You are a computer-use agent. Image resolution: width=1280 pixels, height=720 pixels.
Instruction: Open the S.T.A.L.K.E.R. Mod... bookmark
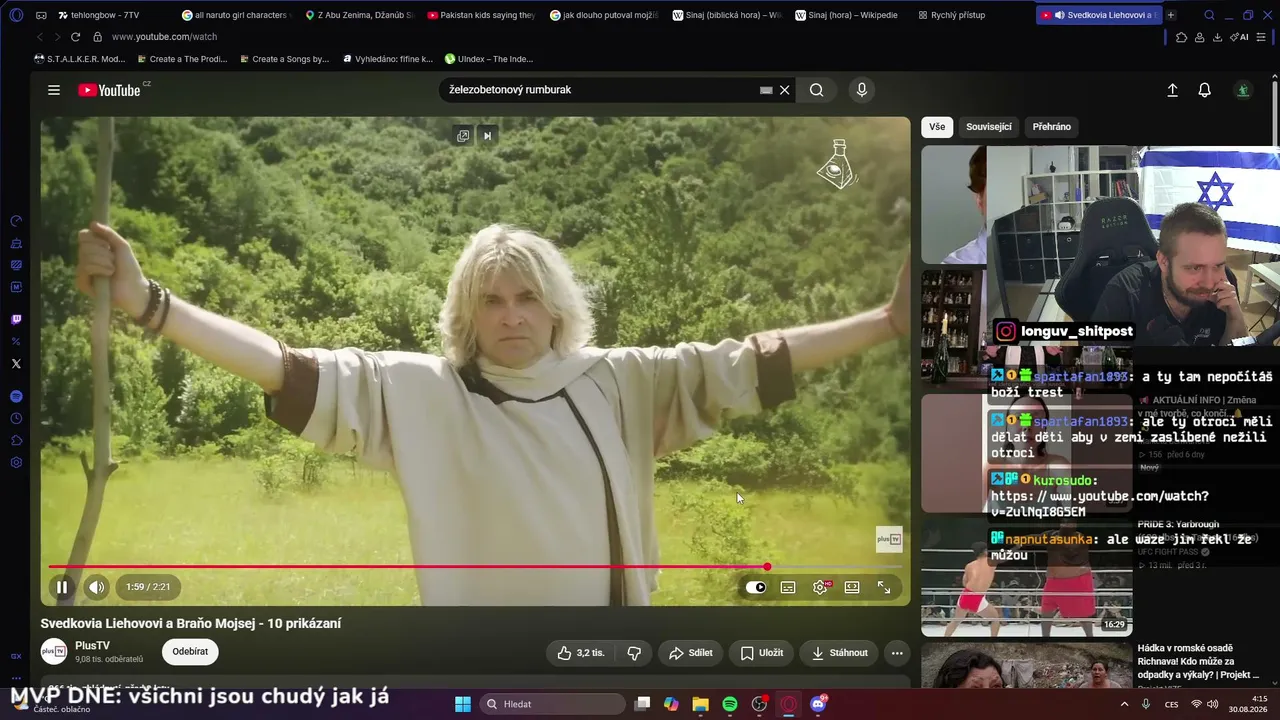point(80,59)
